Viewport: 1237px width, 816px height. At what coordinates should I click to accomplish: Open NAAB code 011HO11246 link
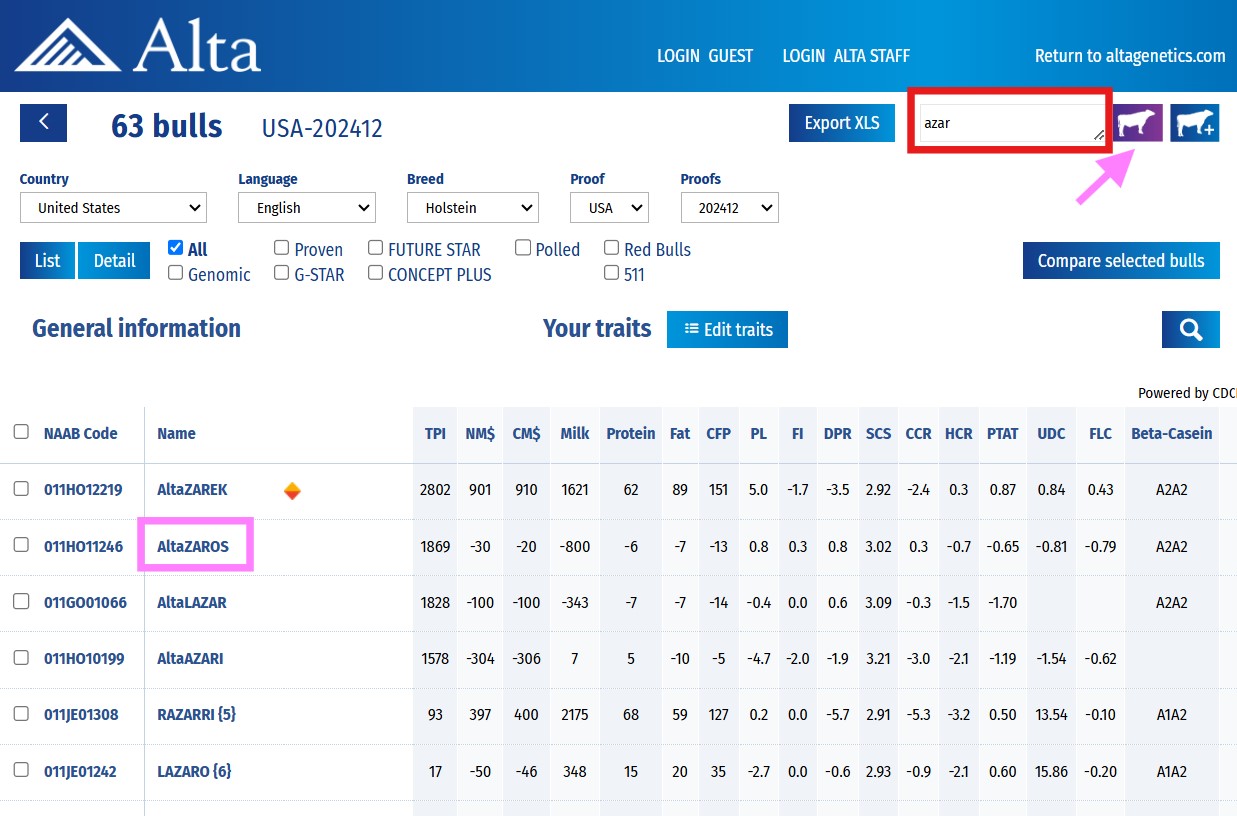pos(83,546)
